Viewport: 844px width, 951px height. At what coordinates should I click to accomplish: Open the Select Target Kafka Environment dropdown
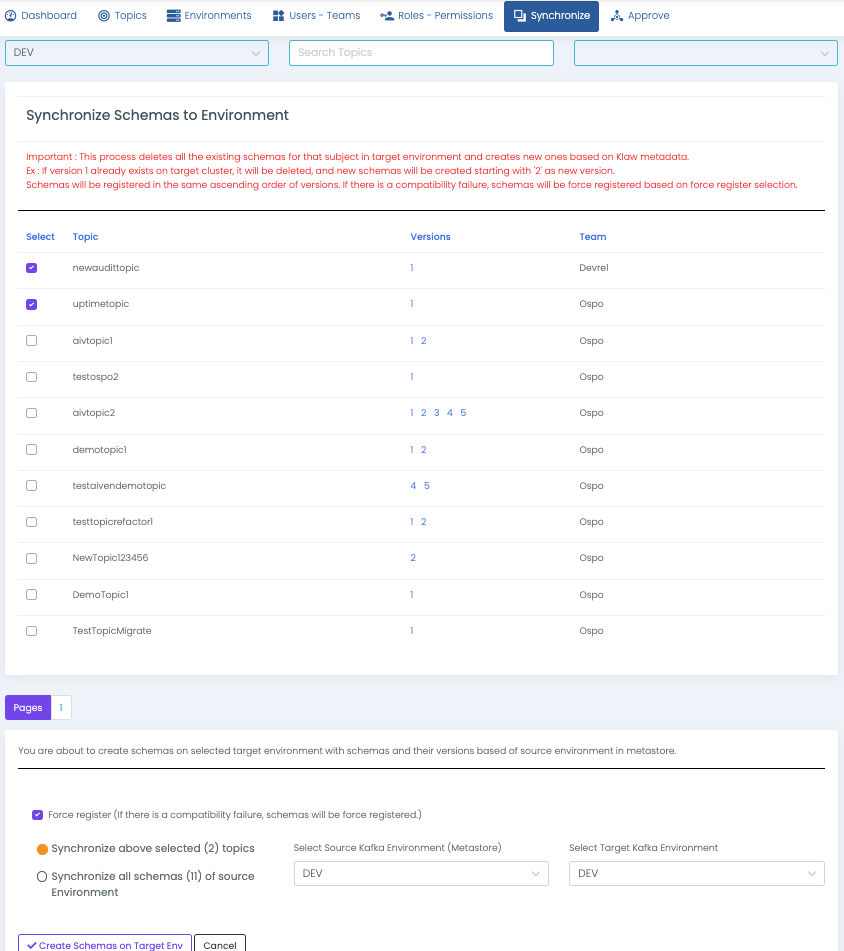pos(696,873)
